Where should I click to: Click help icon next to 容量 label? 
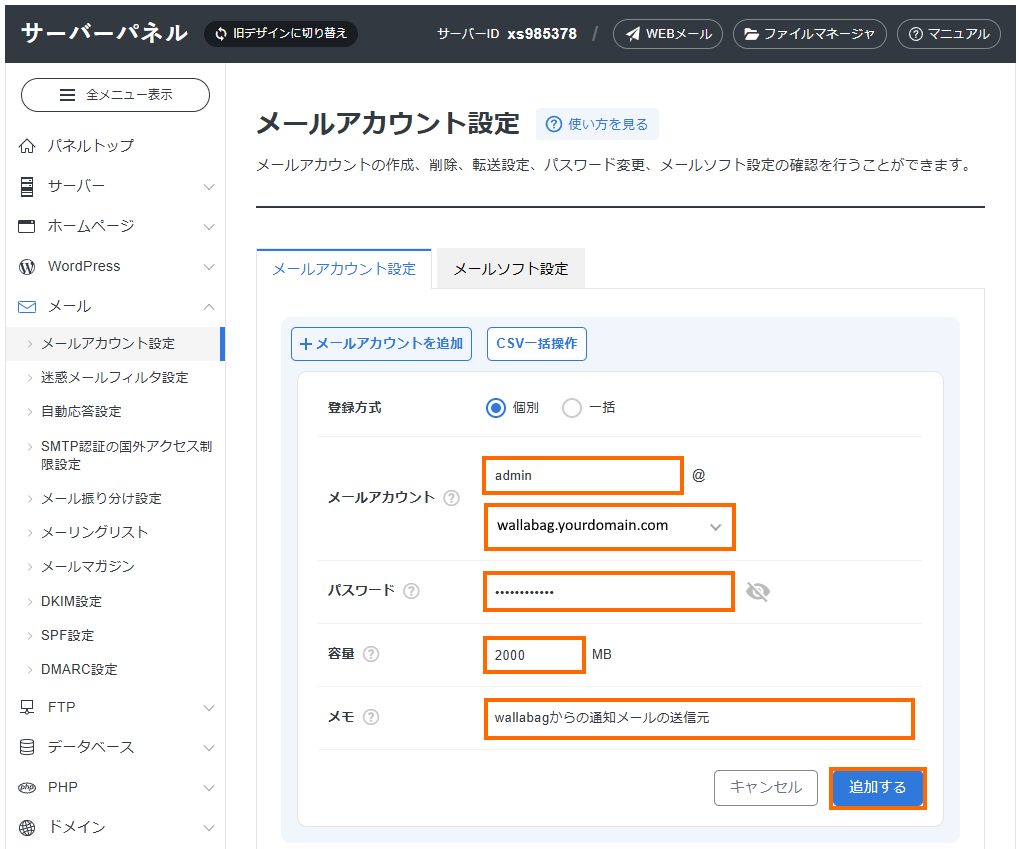pos(371,654)
